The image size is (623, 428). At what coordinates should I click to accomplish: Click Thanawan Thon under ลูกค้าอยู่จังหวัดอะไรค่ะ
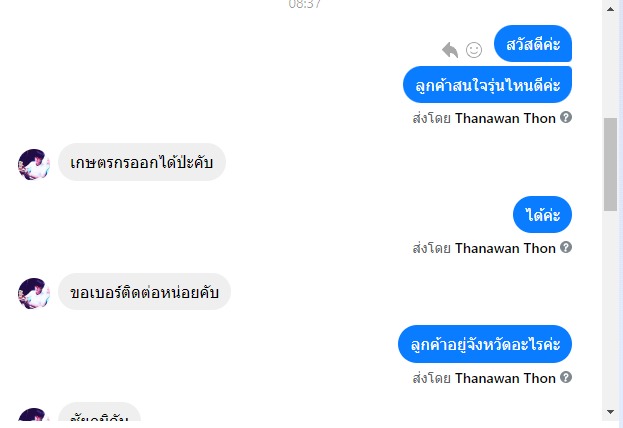coord(505,378)
